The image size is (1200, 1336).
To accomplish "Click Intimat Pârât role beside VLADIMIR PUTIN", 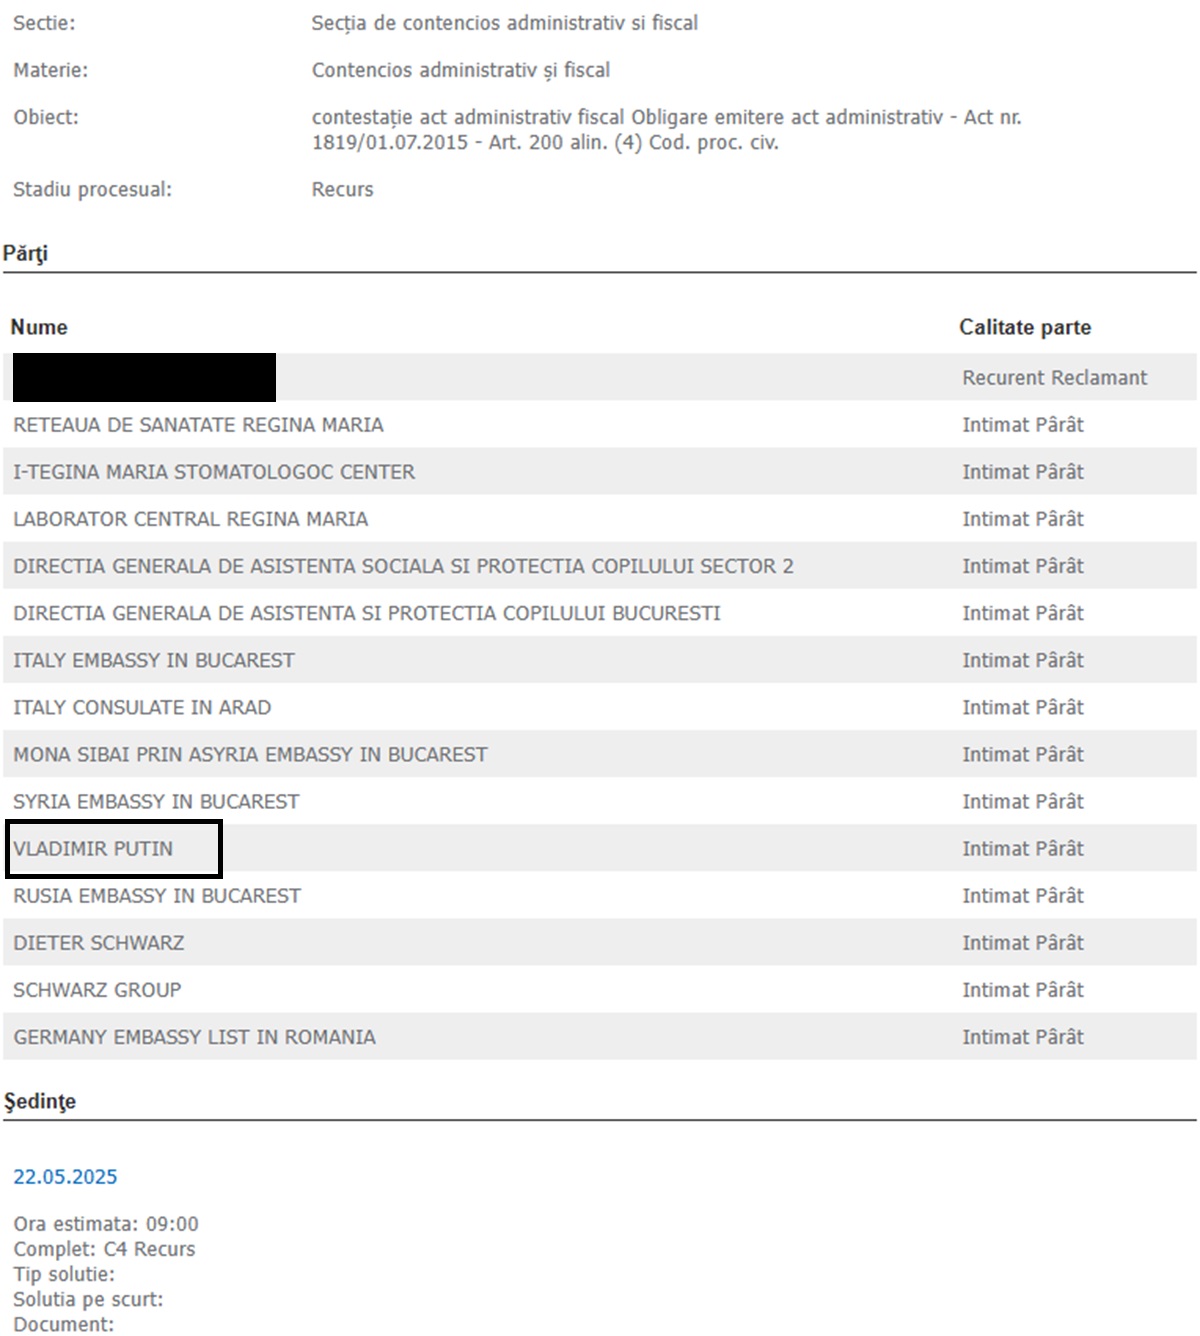I will click(1023, 848).
